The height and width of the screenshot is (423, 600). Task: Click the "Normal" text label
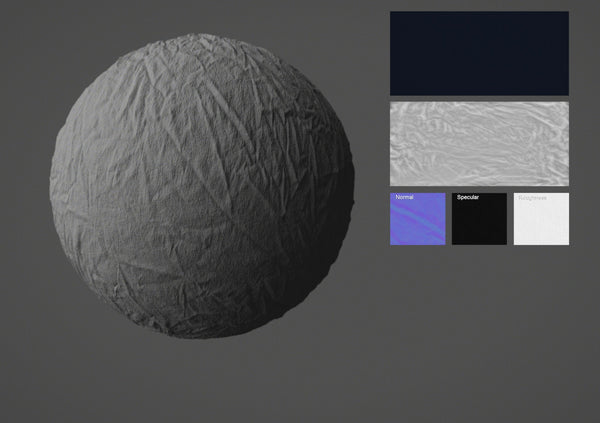pos(404,198)
